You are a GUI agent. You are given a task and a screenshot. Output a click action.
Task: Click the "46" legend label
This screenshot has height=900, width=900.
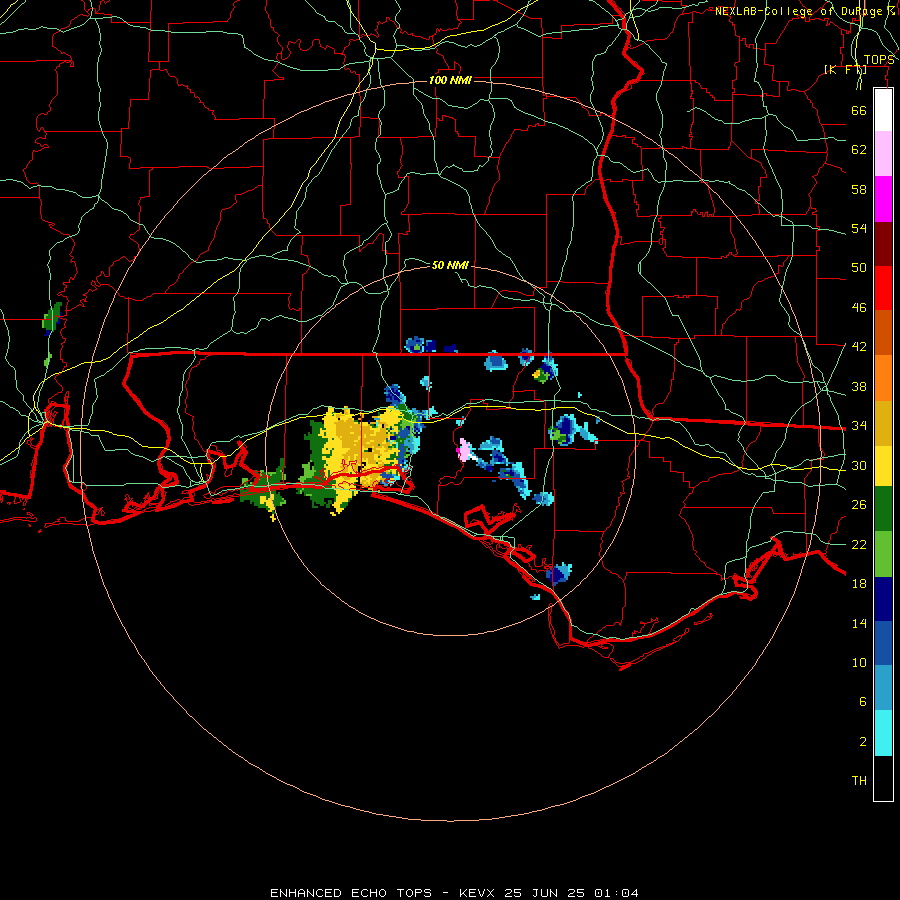pyautogui.click(x=859, y=308)
